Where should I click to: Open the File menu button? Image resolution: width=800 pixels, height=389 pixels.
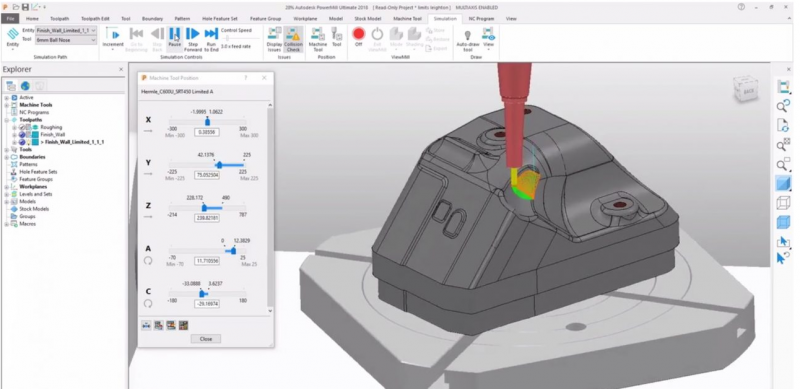click(x=10, y=18)
